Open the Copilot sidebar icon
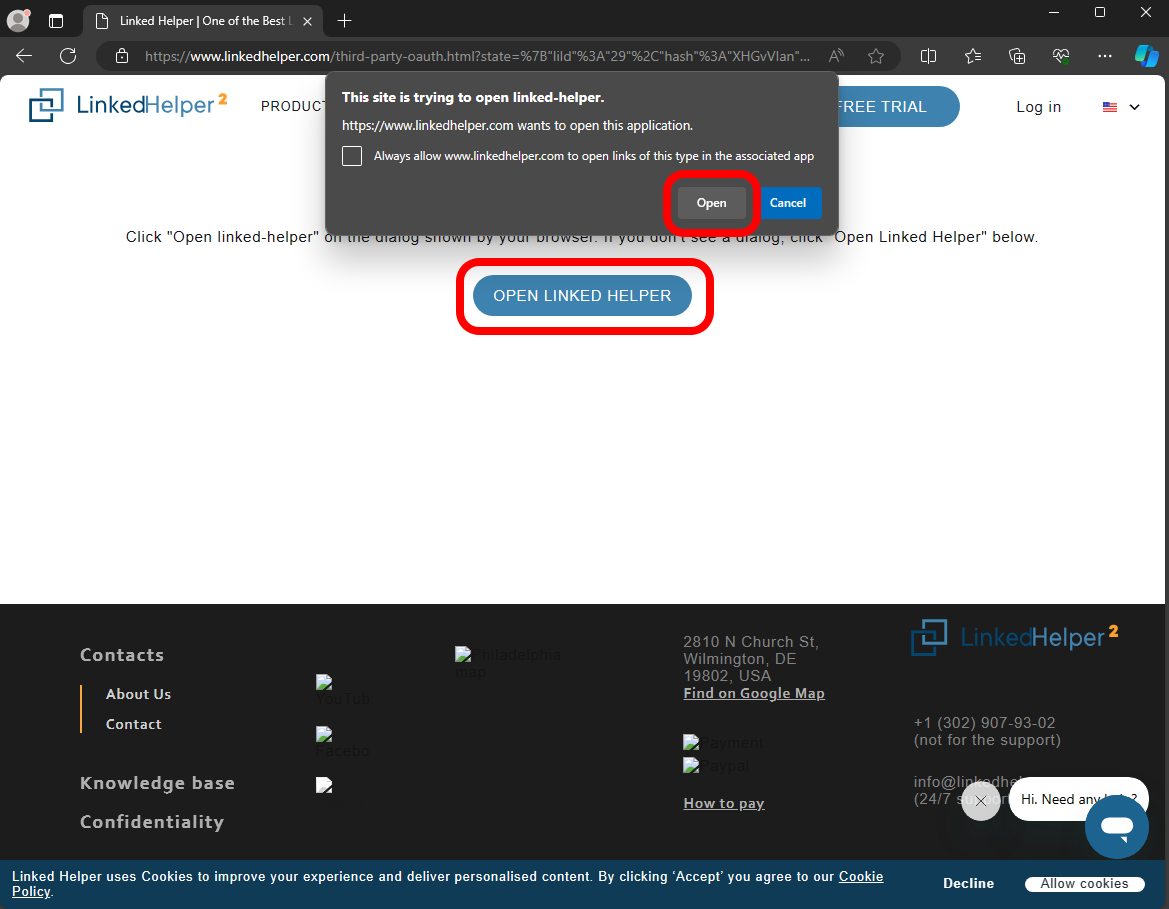This screenshot has height=909, width=1169. point(1146,56)
